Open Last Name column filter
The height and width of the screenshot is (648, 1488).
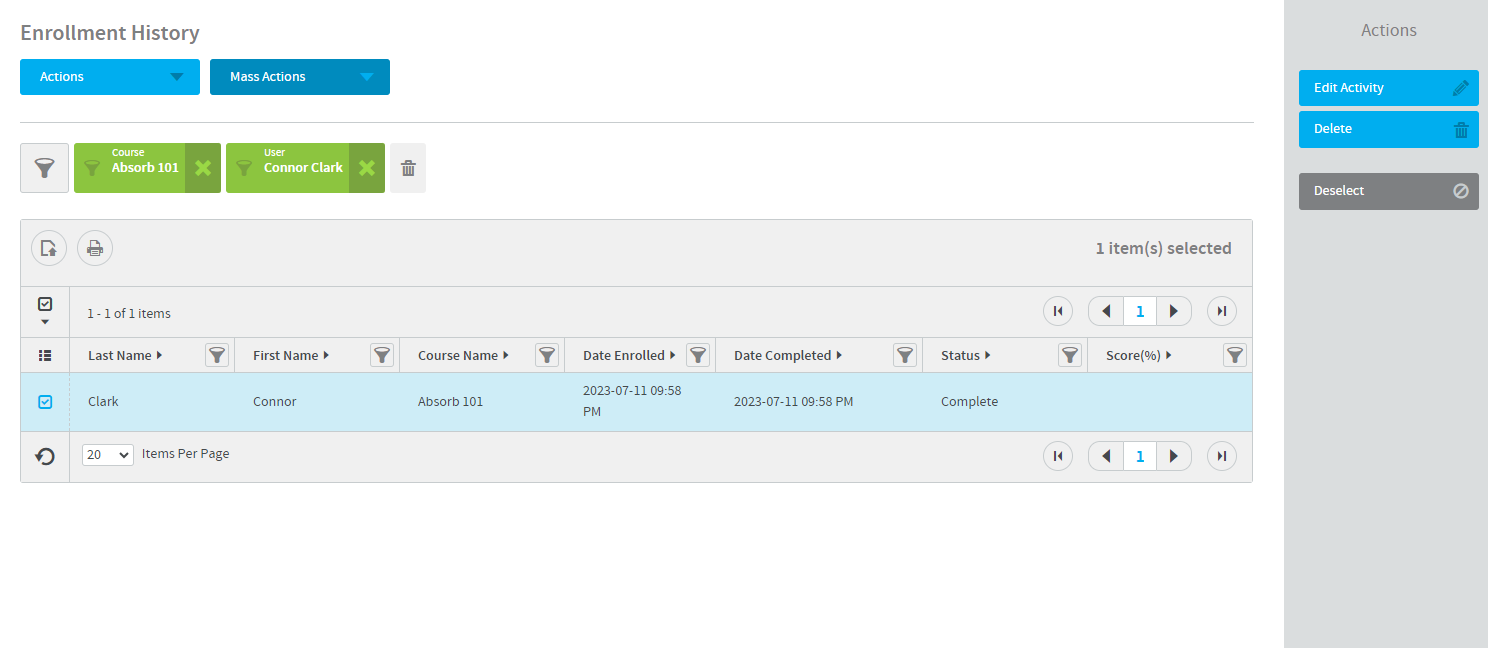point(217,355)
